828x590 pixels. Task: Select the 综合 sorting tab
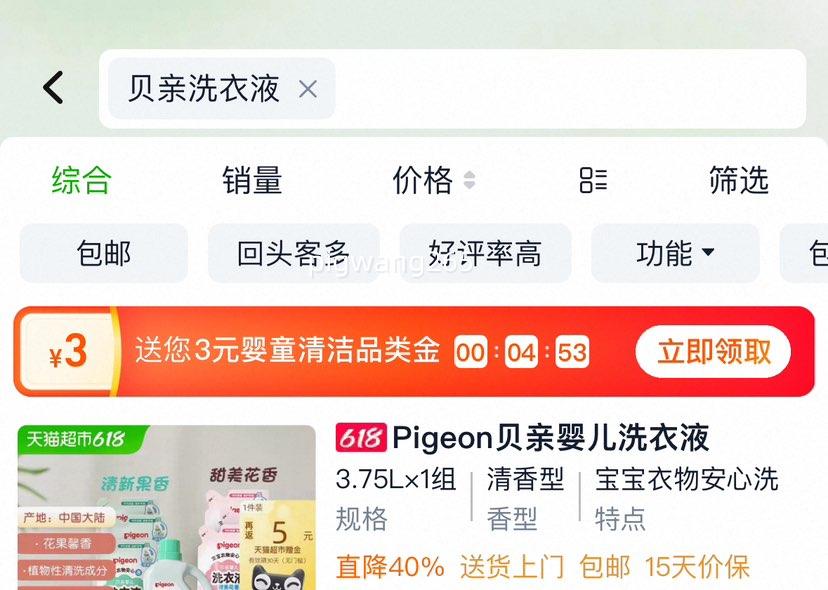click(x=82, y=180)
